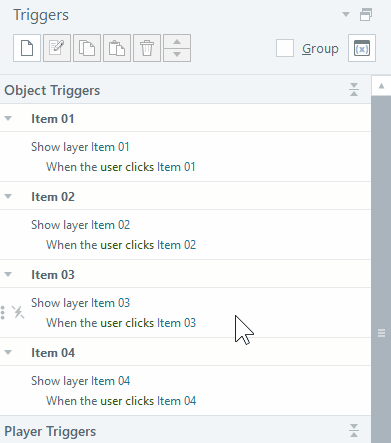391x443 pixels.
Task: Click object link Item 02 after 'user clicks'
Action: (176, 245)
